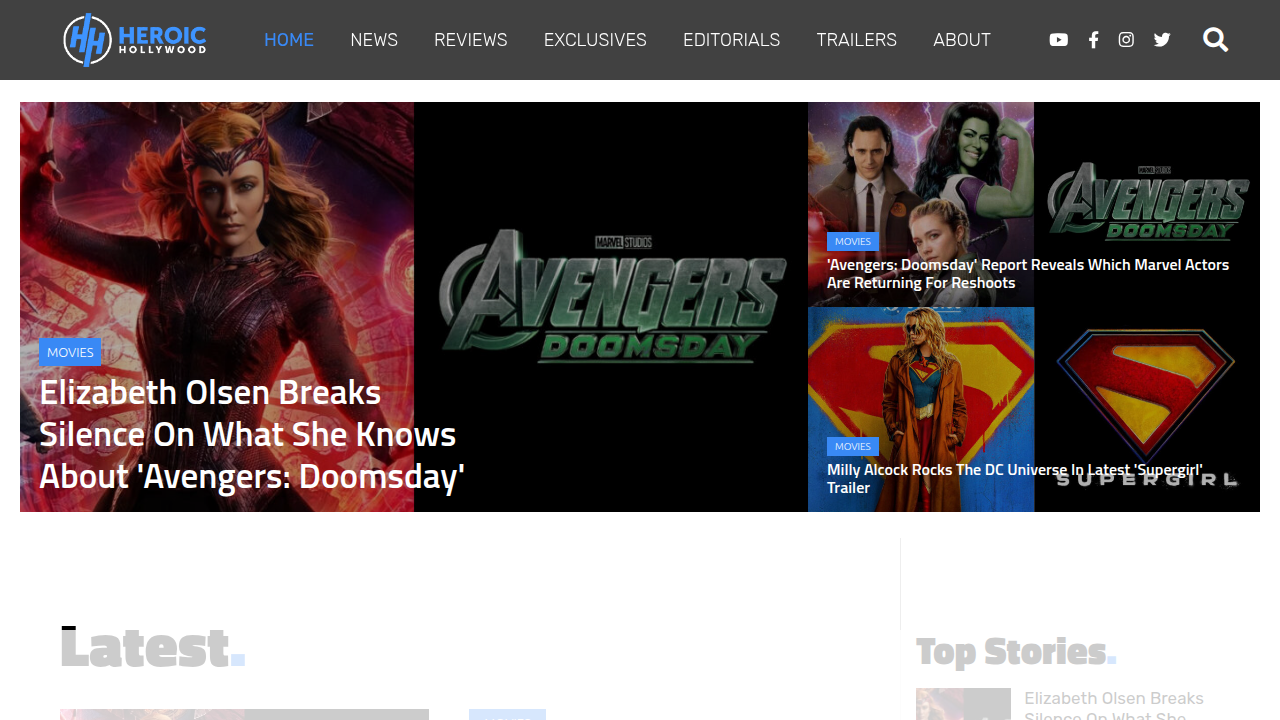This screenshot has height=720, width=1280.
Task: Open the NEWS menu item
Action: [x=374, y=40]
